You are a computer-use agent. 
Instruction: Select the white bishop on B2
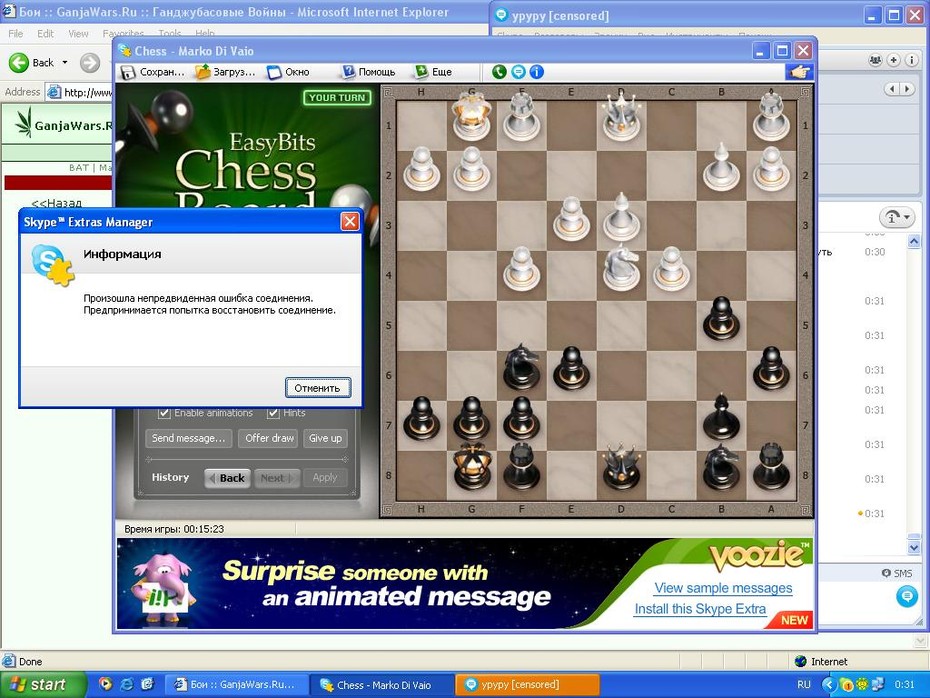pos(721,167)
